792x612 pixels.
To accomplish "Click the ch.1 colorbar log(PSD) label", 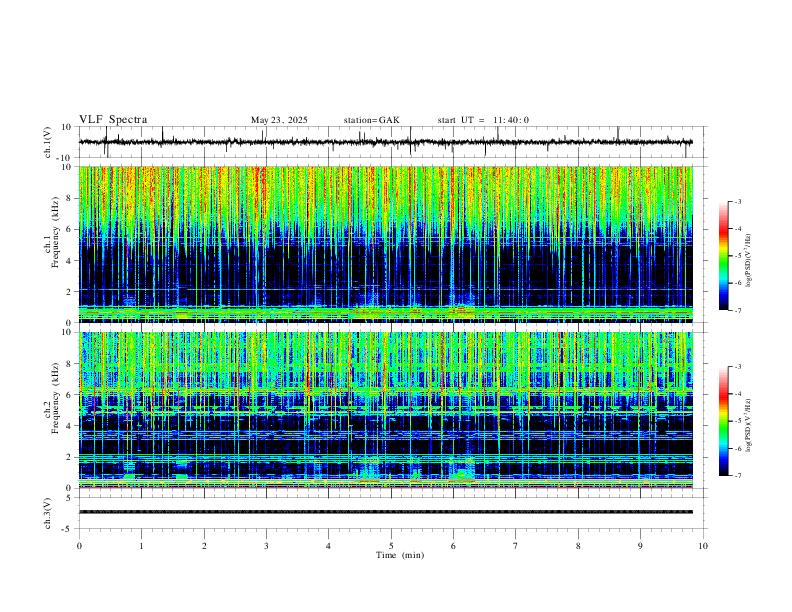I will pyautogui.click(x=748, y=260).
